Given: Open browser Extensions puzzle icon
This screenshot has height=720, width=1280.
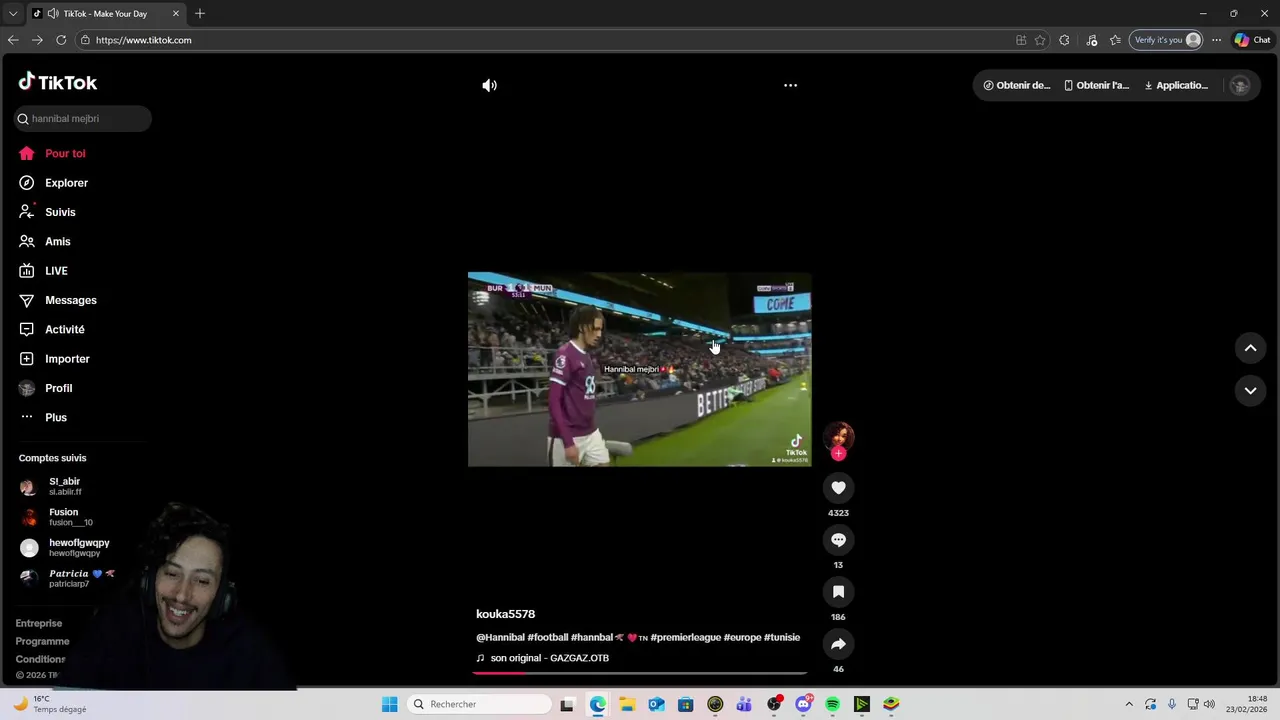Looking at the screenshot, I should pyautogui.click(x=1064, y=40).
